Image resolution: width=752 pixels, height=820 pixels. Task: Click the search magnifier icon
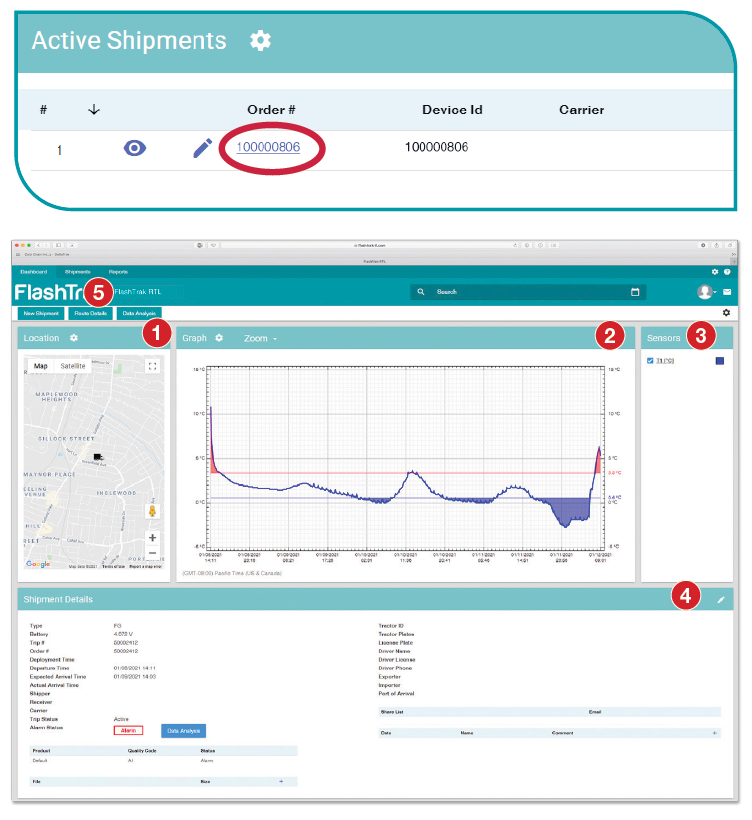tap(421, 292)
